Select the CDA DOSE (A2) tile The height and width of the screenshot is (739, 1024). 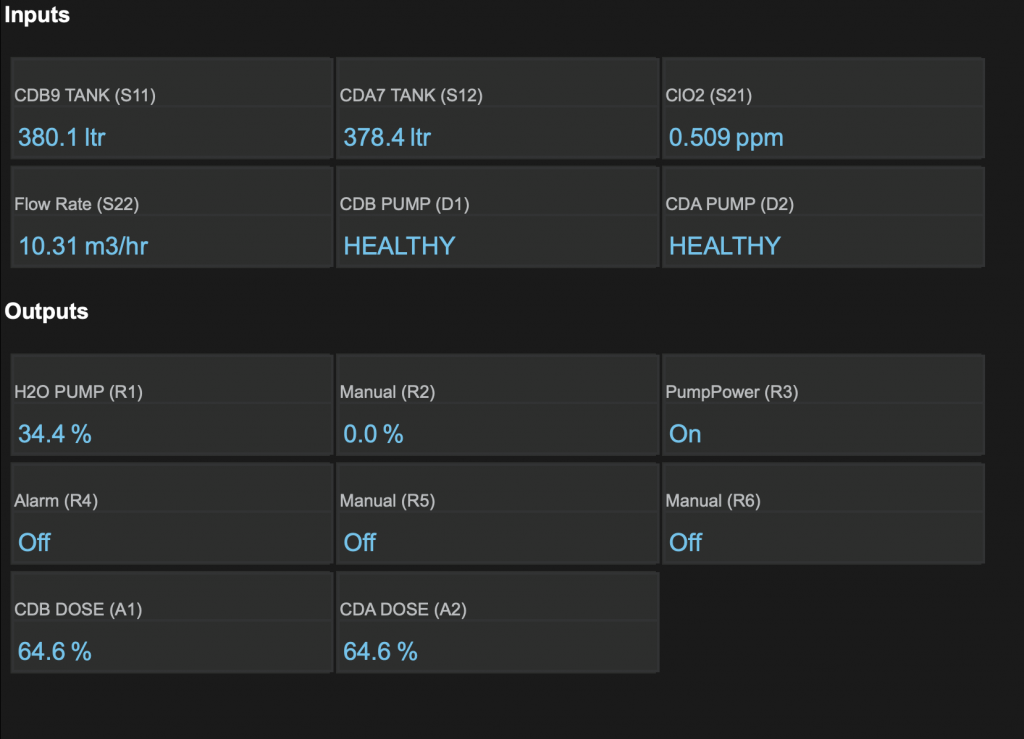coord(497,620)
